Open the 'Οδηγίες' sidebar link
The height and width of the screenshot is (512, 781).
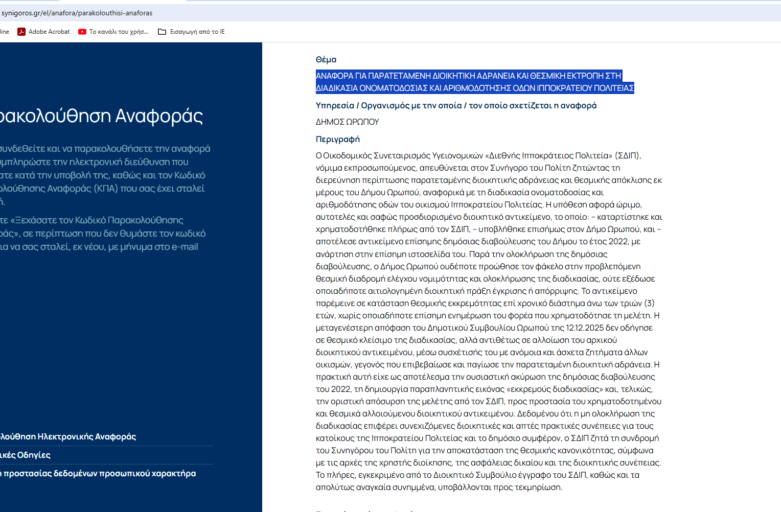tap(25, 455)
